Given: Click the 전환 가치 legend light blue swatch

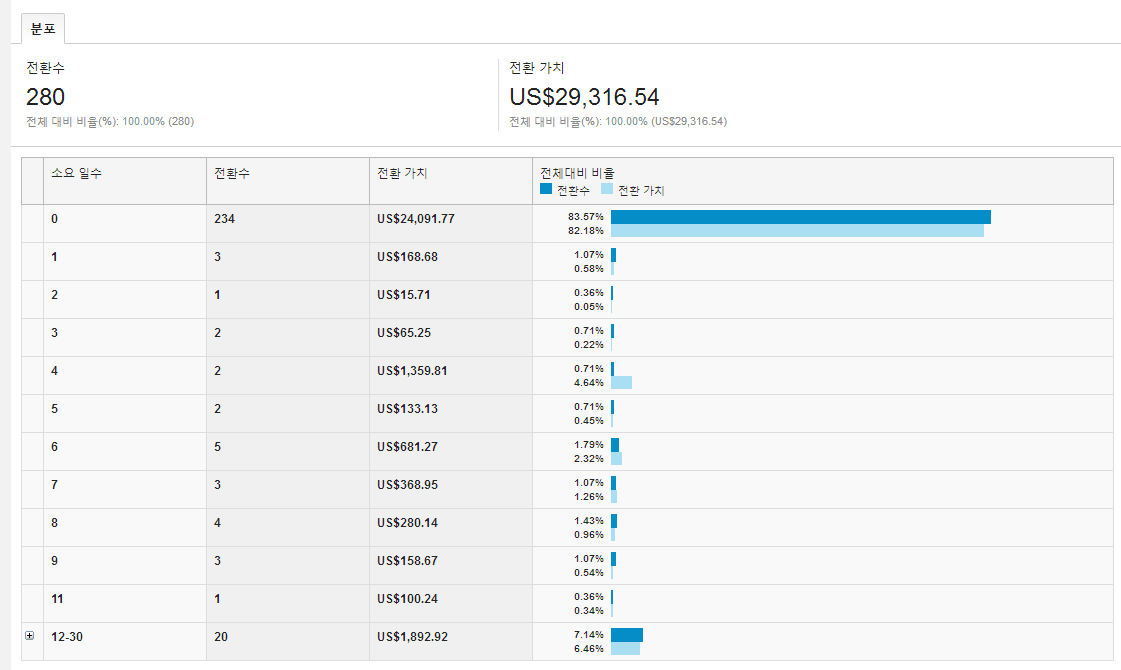Looking at the screenshot, I should click(607, 189).
